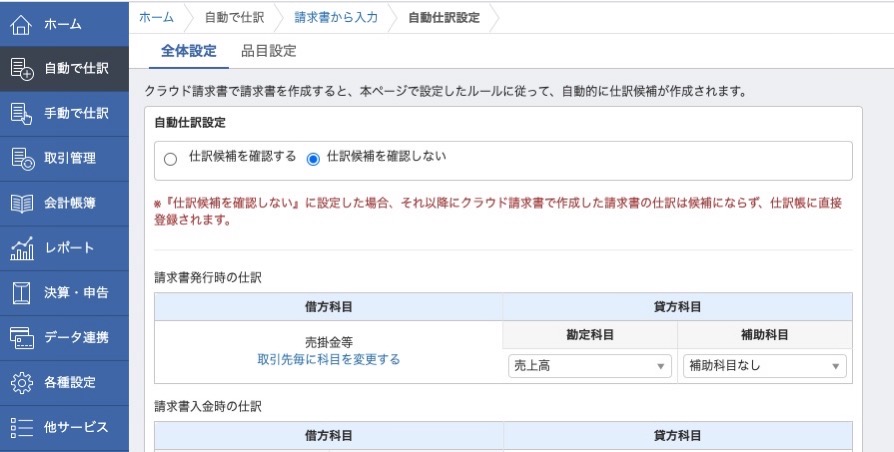Switch to the 品目設定 tab
The height and width of the screenshot is (452, 894).
pyautogui.click(x=269, y=51)
